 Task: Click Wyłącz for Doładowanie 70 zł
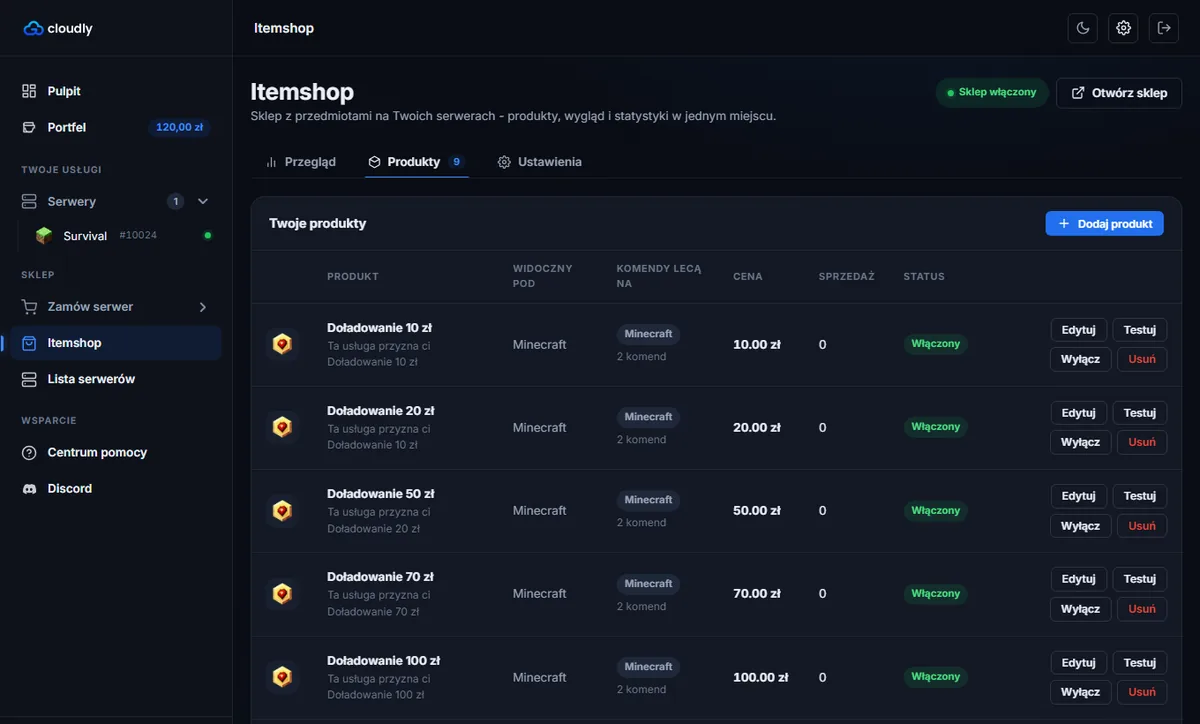[1080, 609]
